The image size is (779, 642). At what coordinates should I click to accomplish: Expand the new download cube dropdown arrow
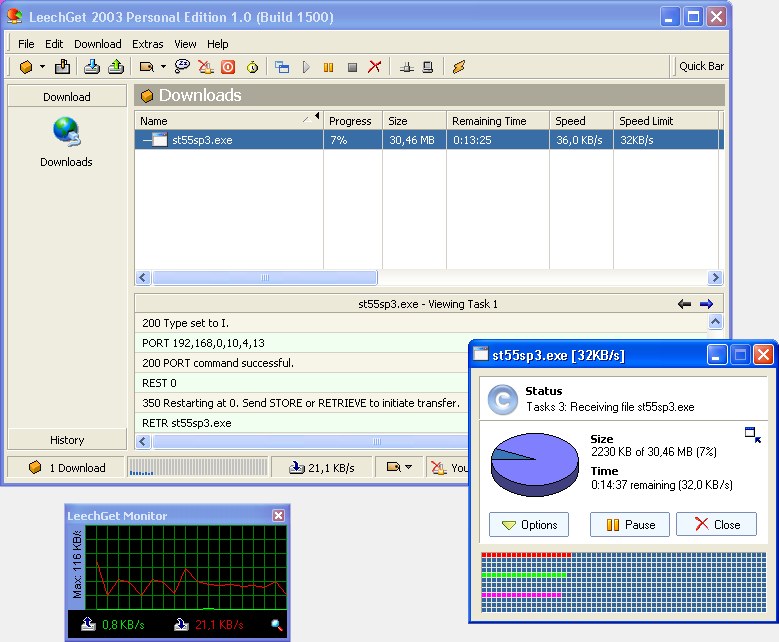tap(42, 67)
